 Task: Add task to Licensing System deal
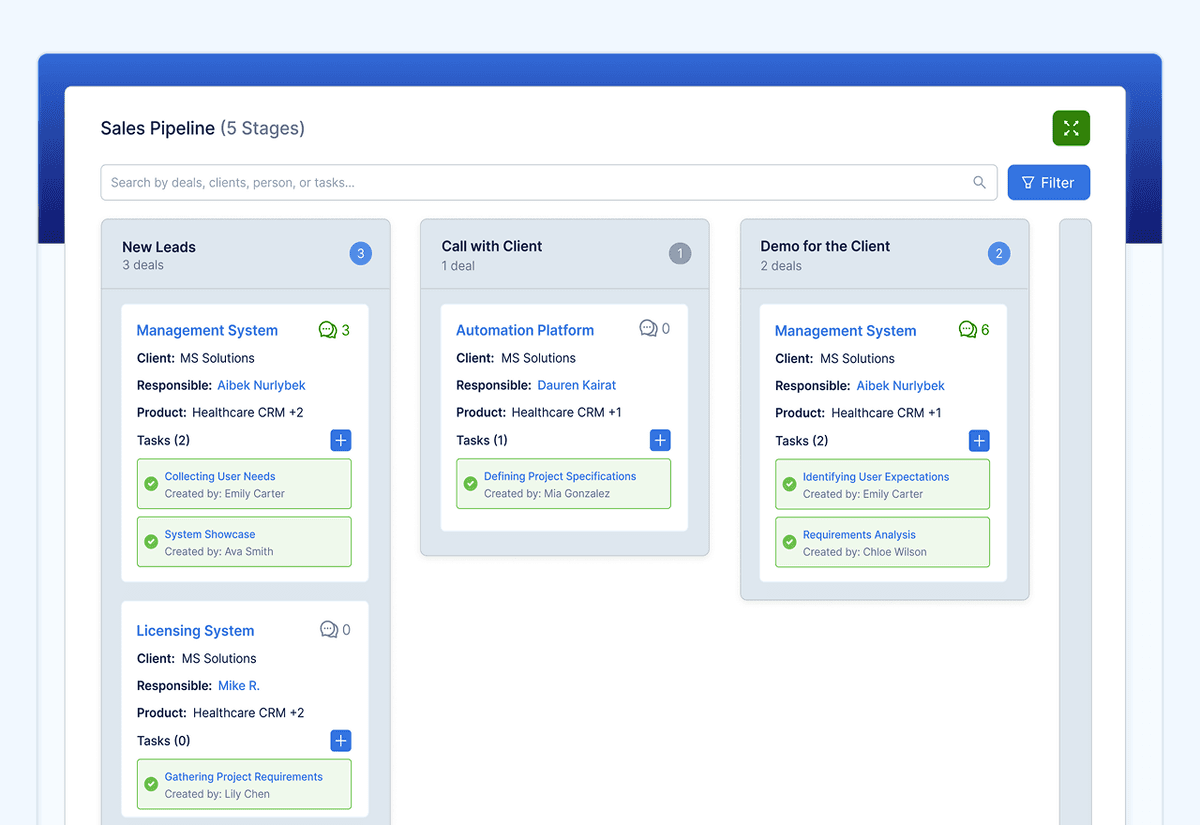(341, 741)
